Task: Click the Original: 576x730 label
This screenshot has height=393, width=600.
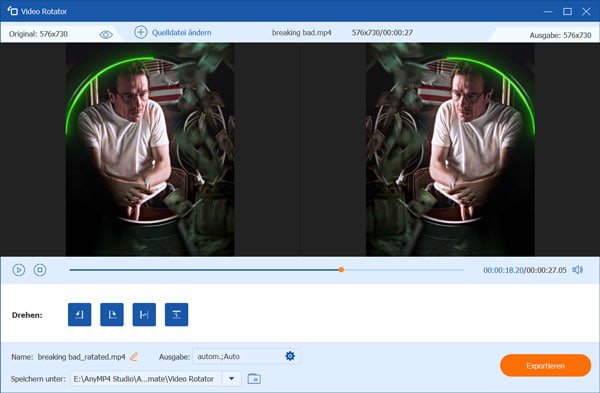Action: [38, 34]
